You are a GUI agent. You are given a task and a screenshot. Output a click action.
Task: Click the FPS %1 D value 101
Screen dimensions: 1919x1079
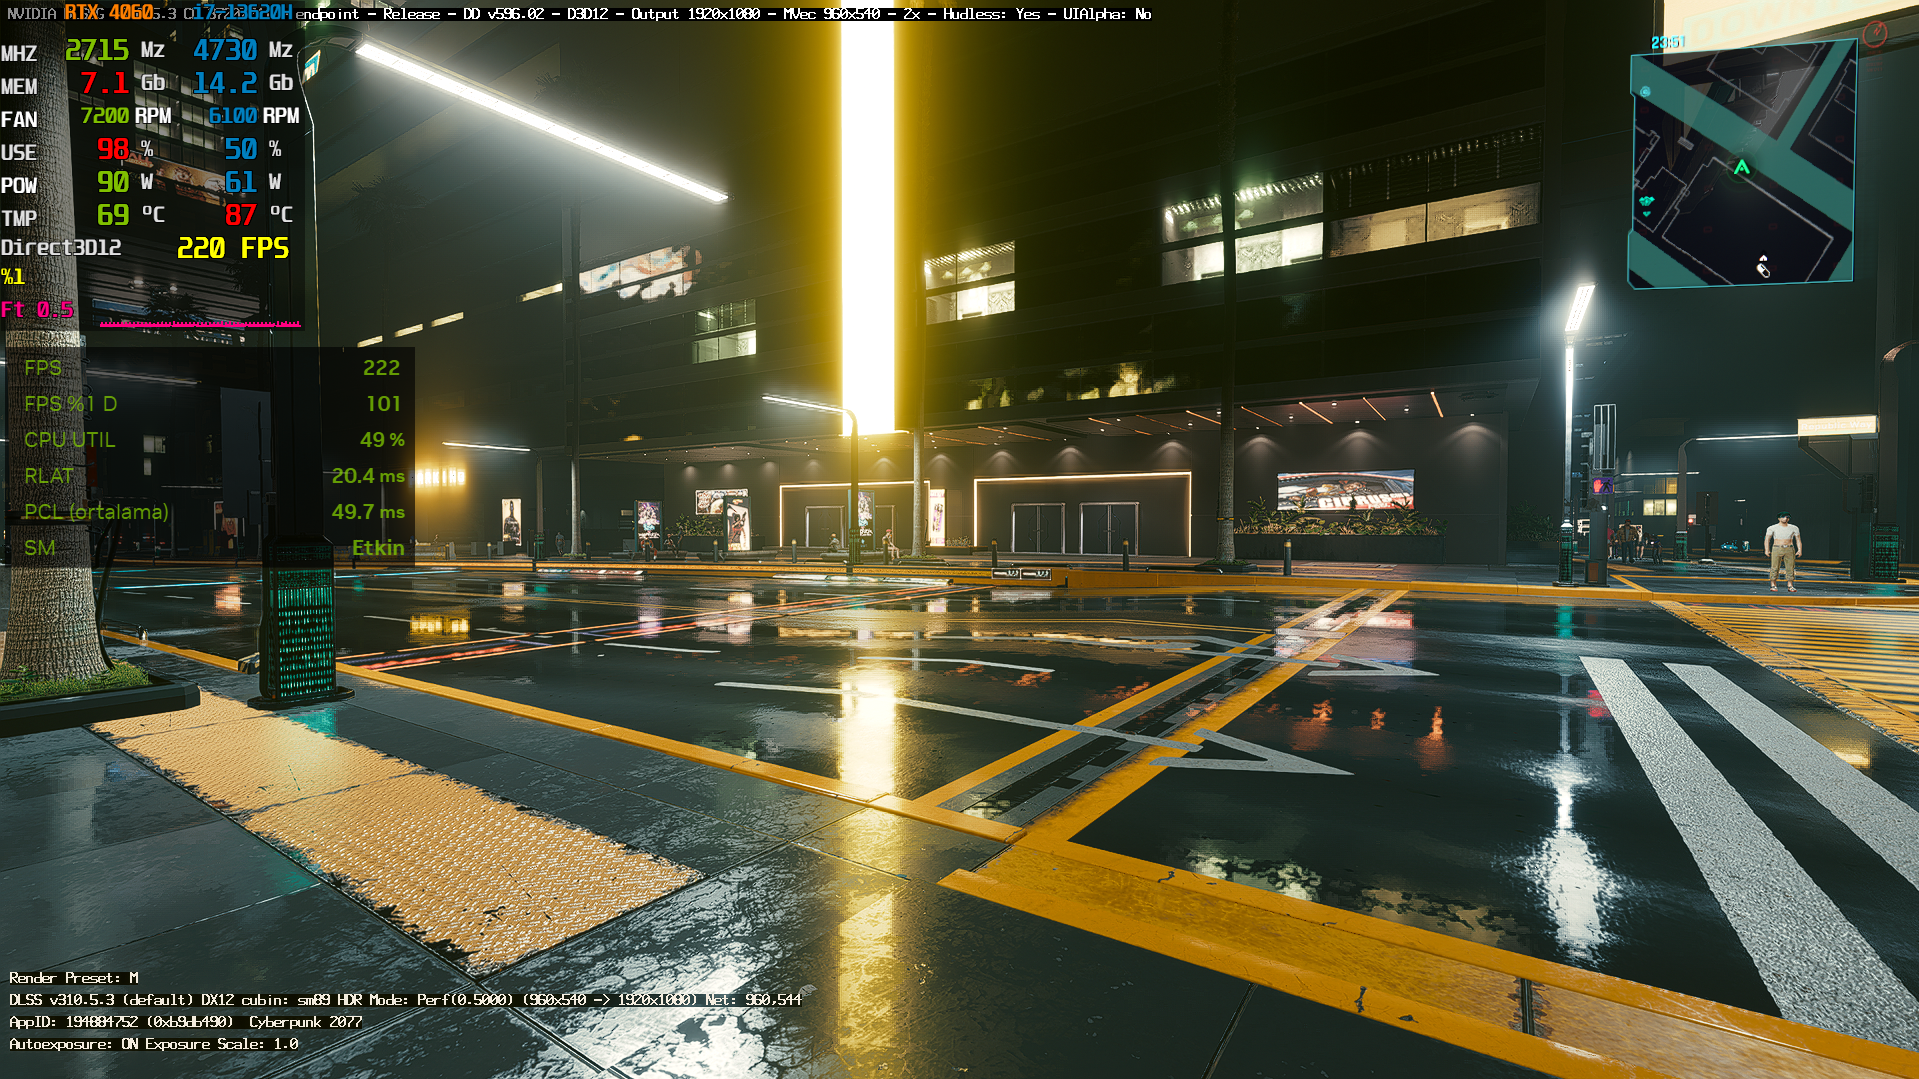tap(383, 404)
